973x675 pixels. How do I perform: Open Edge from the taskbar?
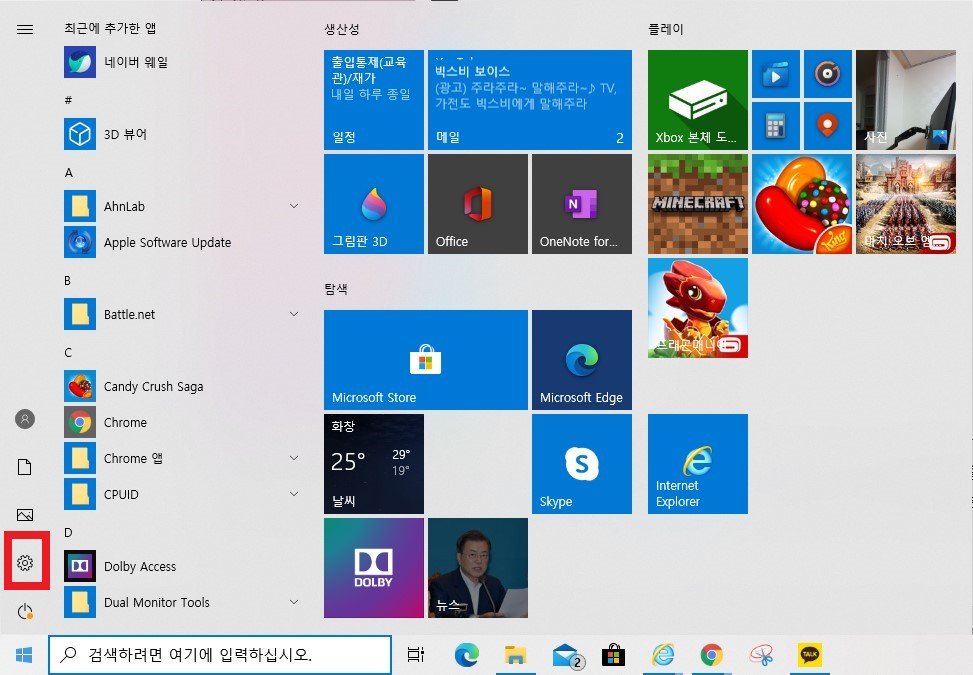tap(467, 655)
